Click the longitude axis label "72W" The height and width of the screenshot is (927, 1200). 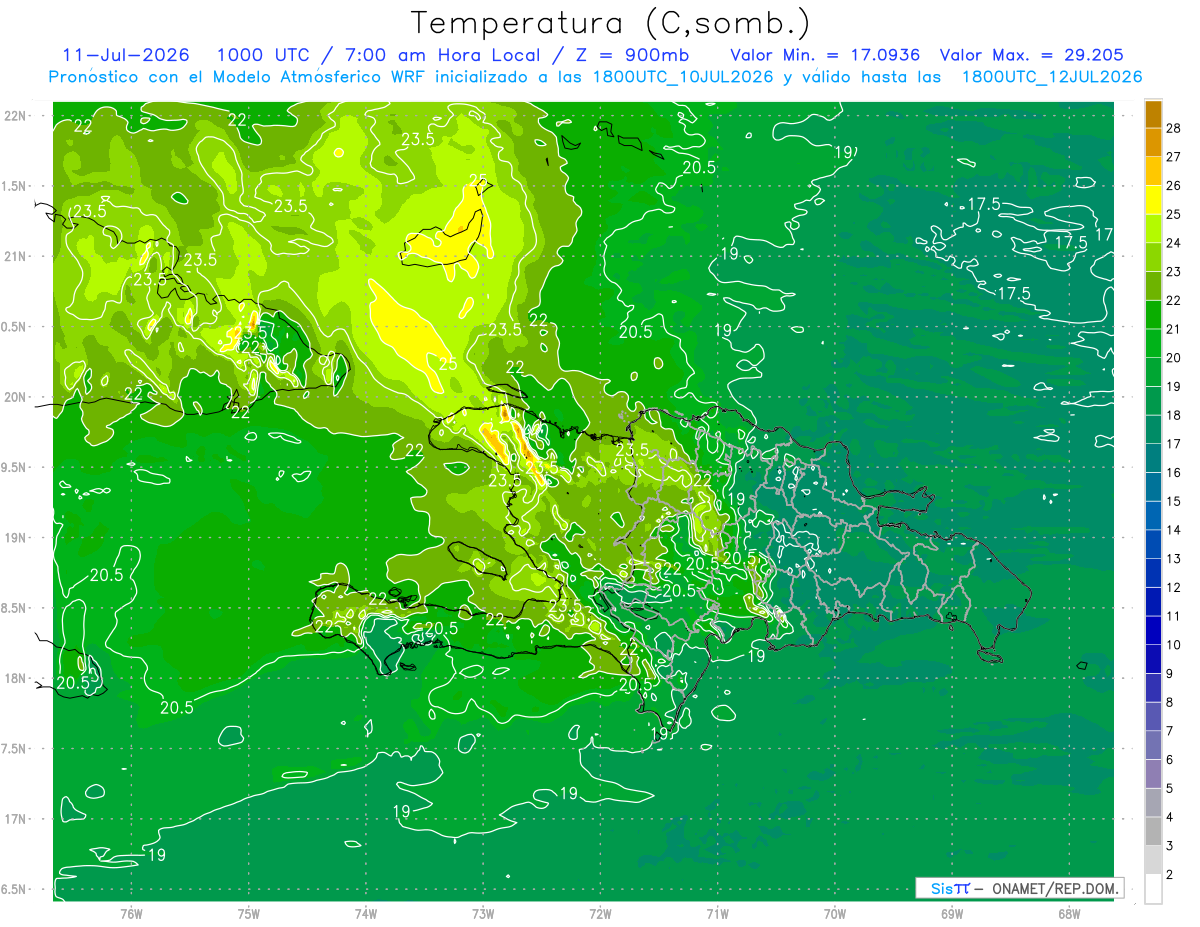tap(600, 914)
